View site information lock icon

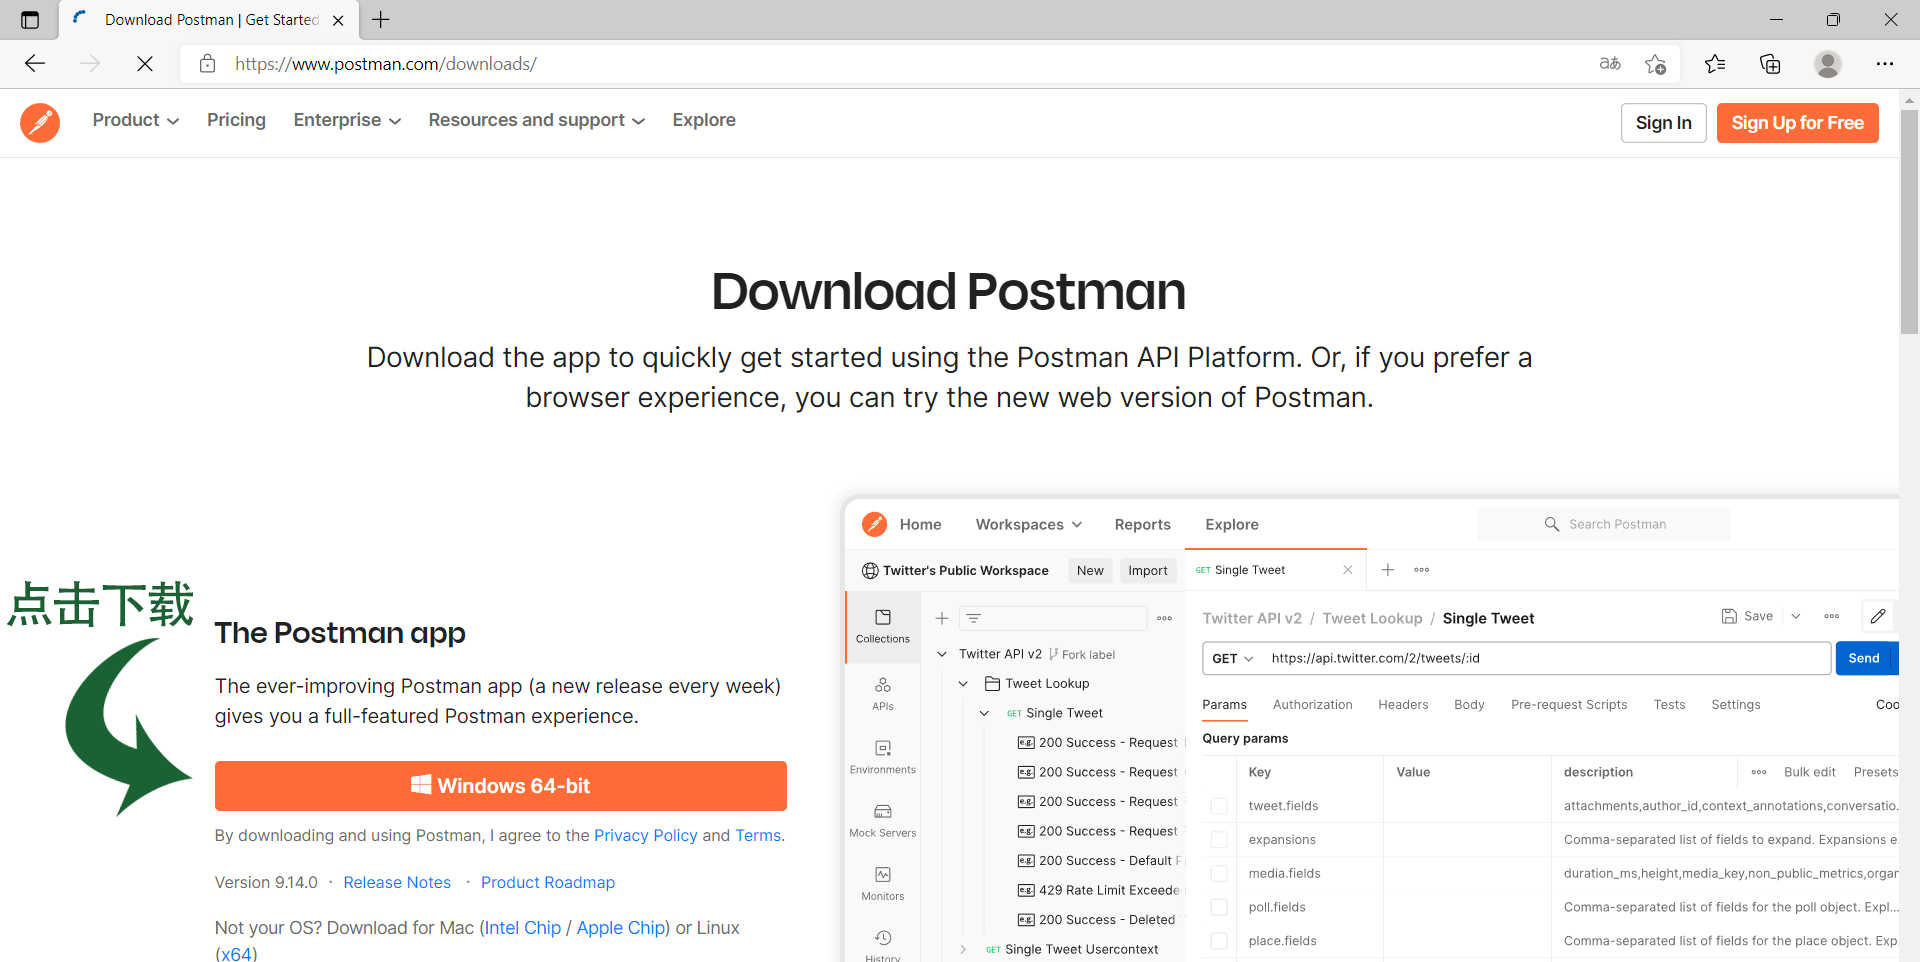tap(207, 64)
